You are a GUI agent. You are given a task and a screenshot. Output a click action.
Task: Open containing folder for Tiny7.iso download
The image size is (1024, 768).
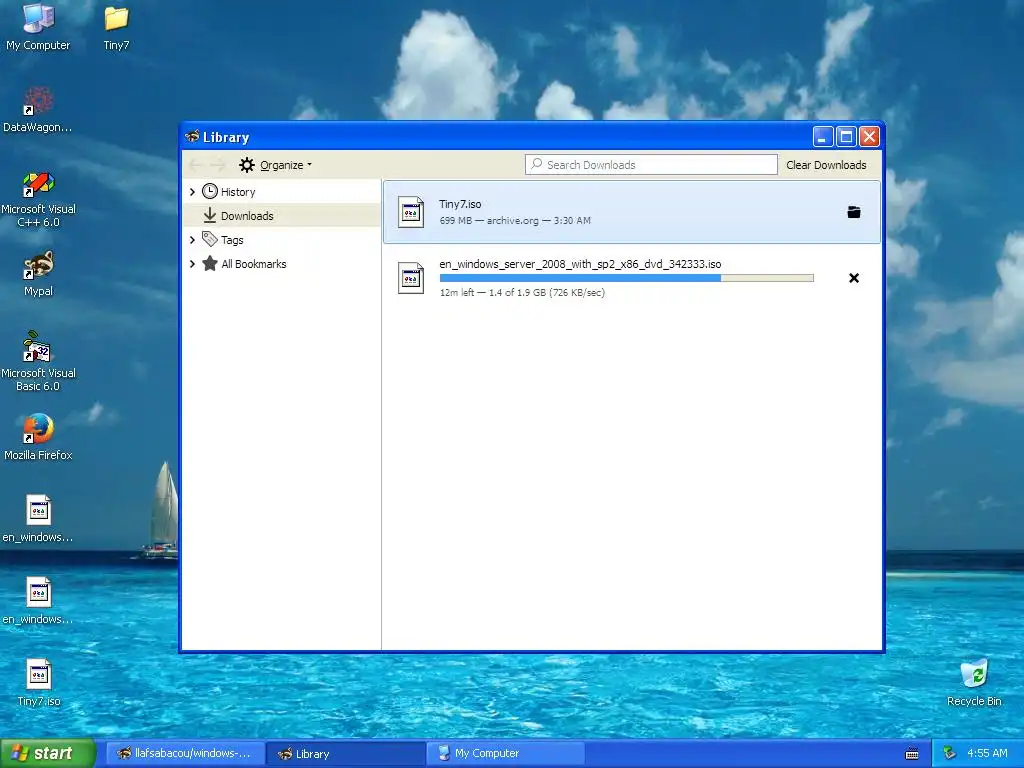click(854, 212)
